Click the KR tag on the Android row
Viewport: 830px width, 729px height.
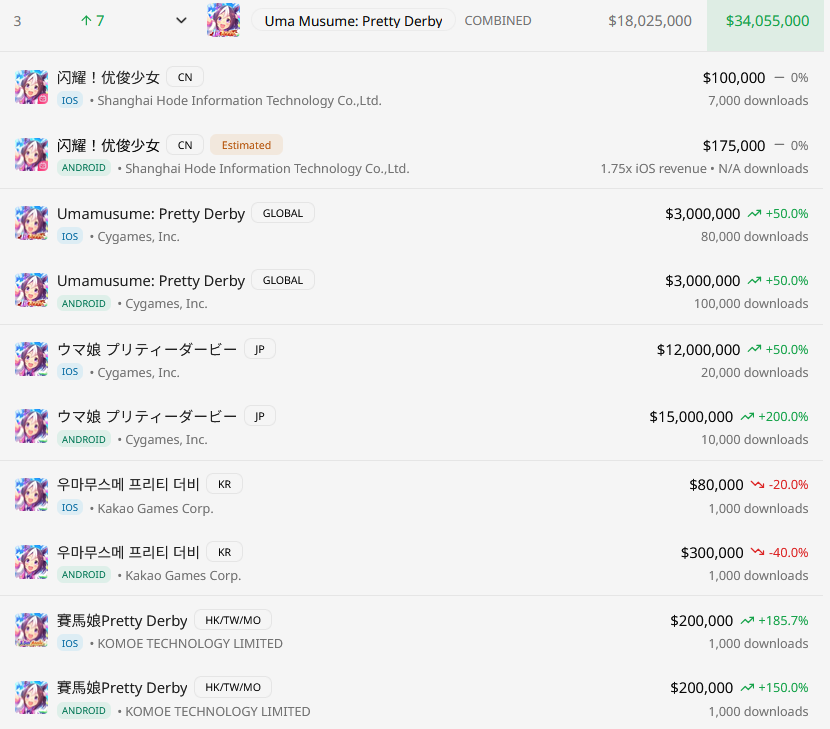[x=224, y=552]
